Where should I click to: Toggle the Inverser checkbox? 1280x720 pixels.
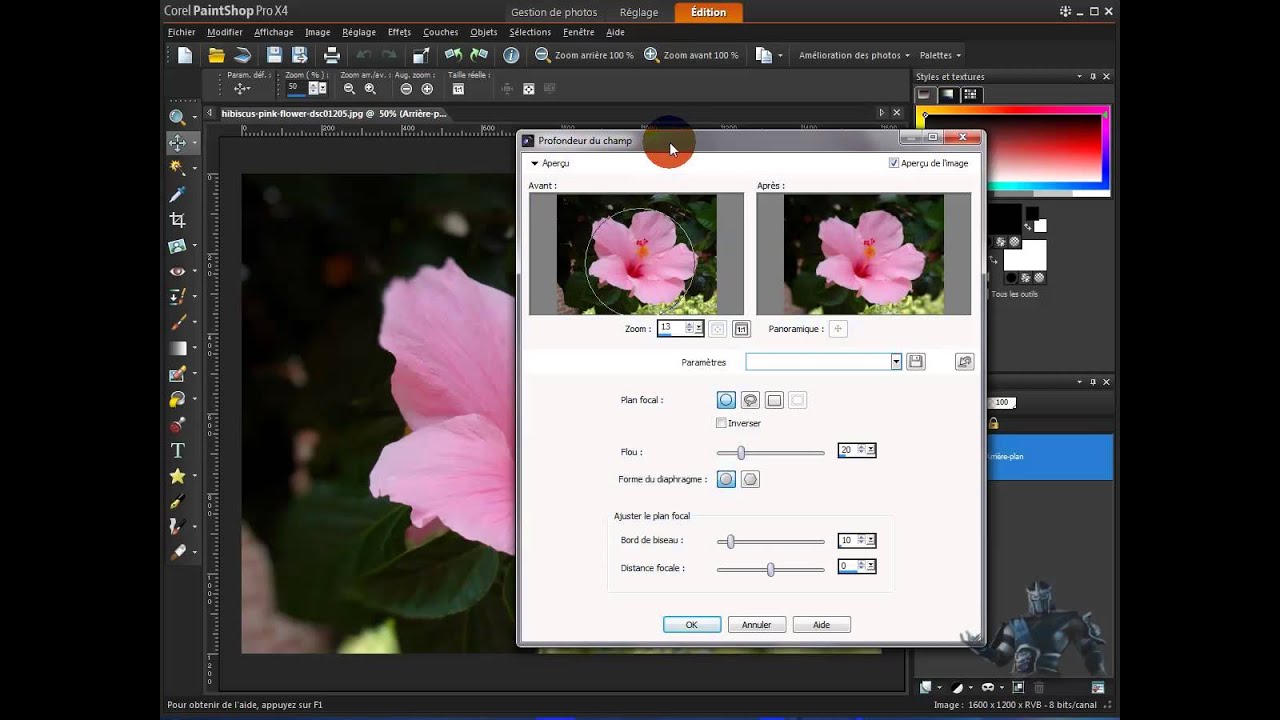(722, 423)
